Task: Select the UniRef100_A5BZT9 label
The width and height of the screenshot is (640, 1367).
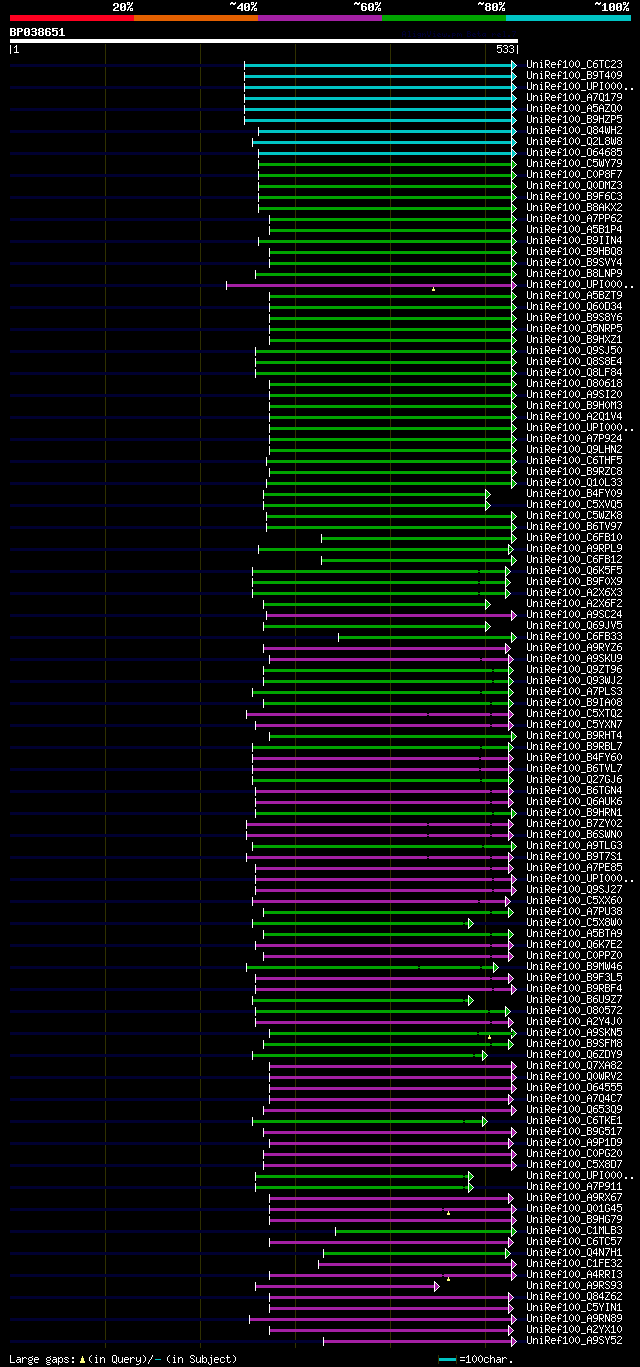Action: pos(574,296)
